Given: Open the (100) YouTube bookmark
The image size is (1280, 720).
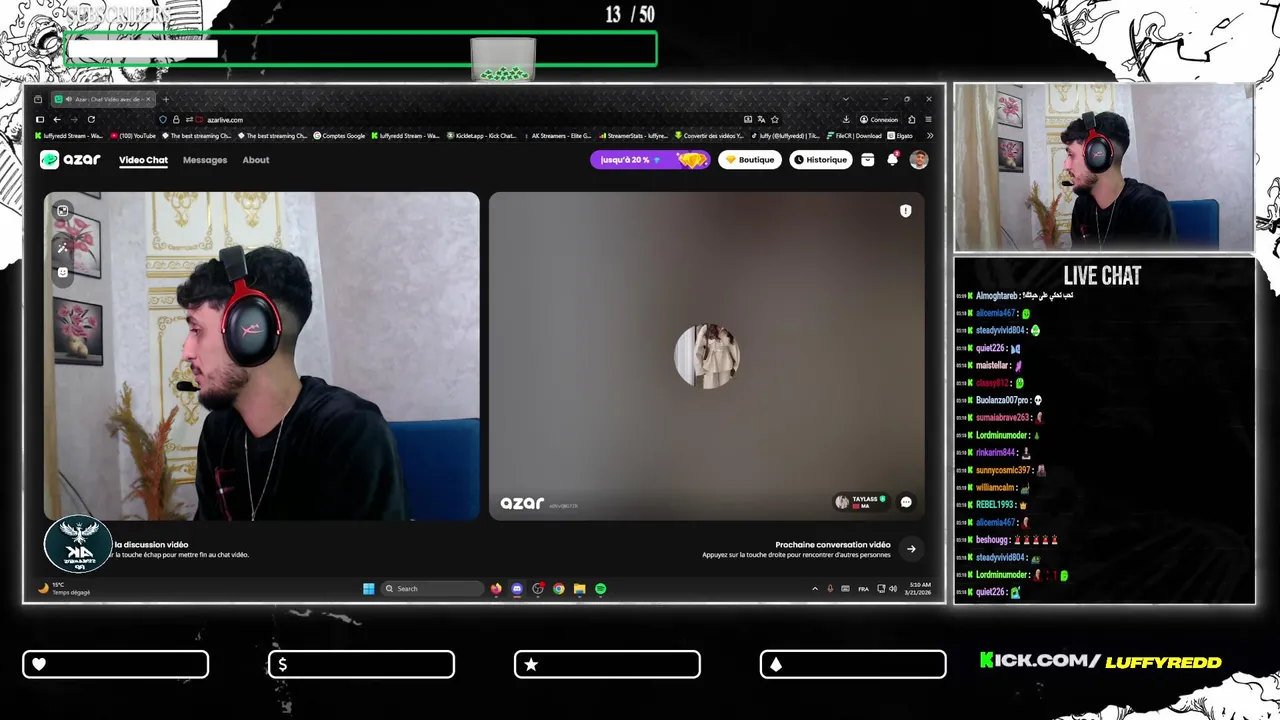Looking at the screenshot, I should [x=133, y=136].
